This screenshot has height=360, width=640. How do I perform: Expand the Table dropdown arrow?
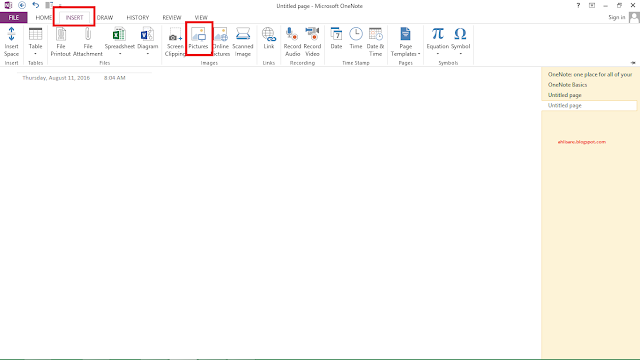point(36,54)
